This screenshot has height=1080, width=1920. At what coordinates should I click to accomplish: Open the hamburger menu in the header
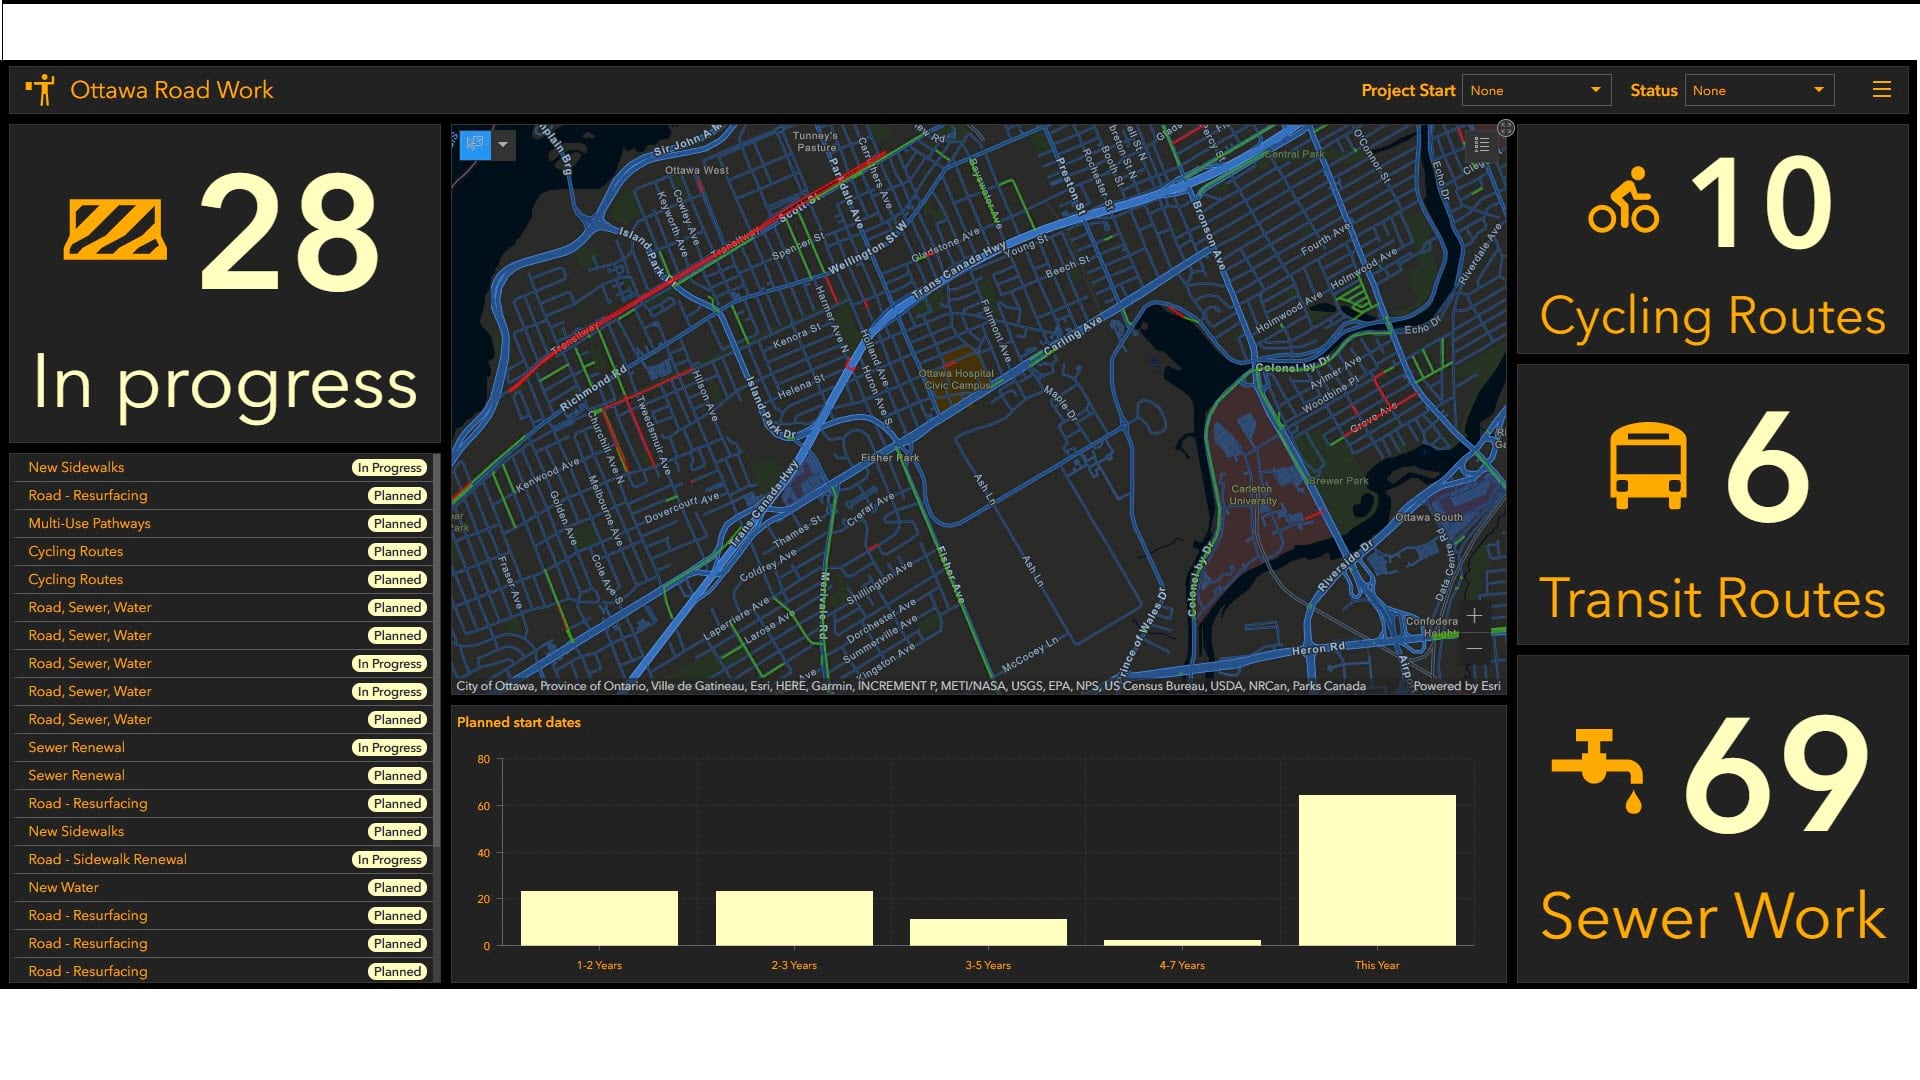click(x=1881, y=90)
